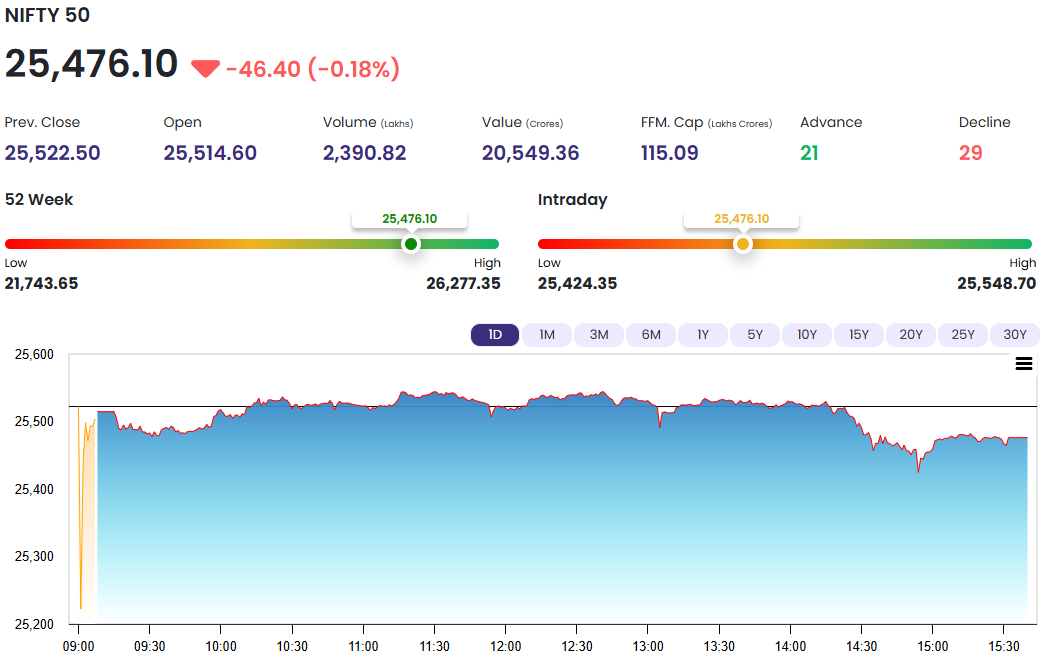Select the 1D chart range tab
Viewport: 1044px width, 663px height.
(x=495, y=335)
